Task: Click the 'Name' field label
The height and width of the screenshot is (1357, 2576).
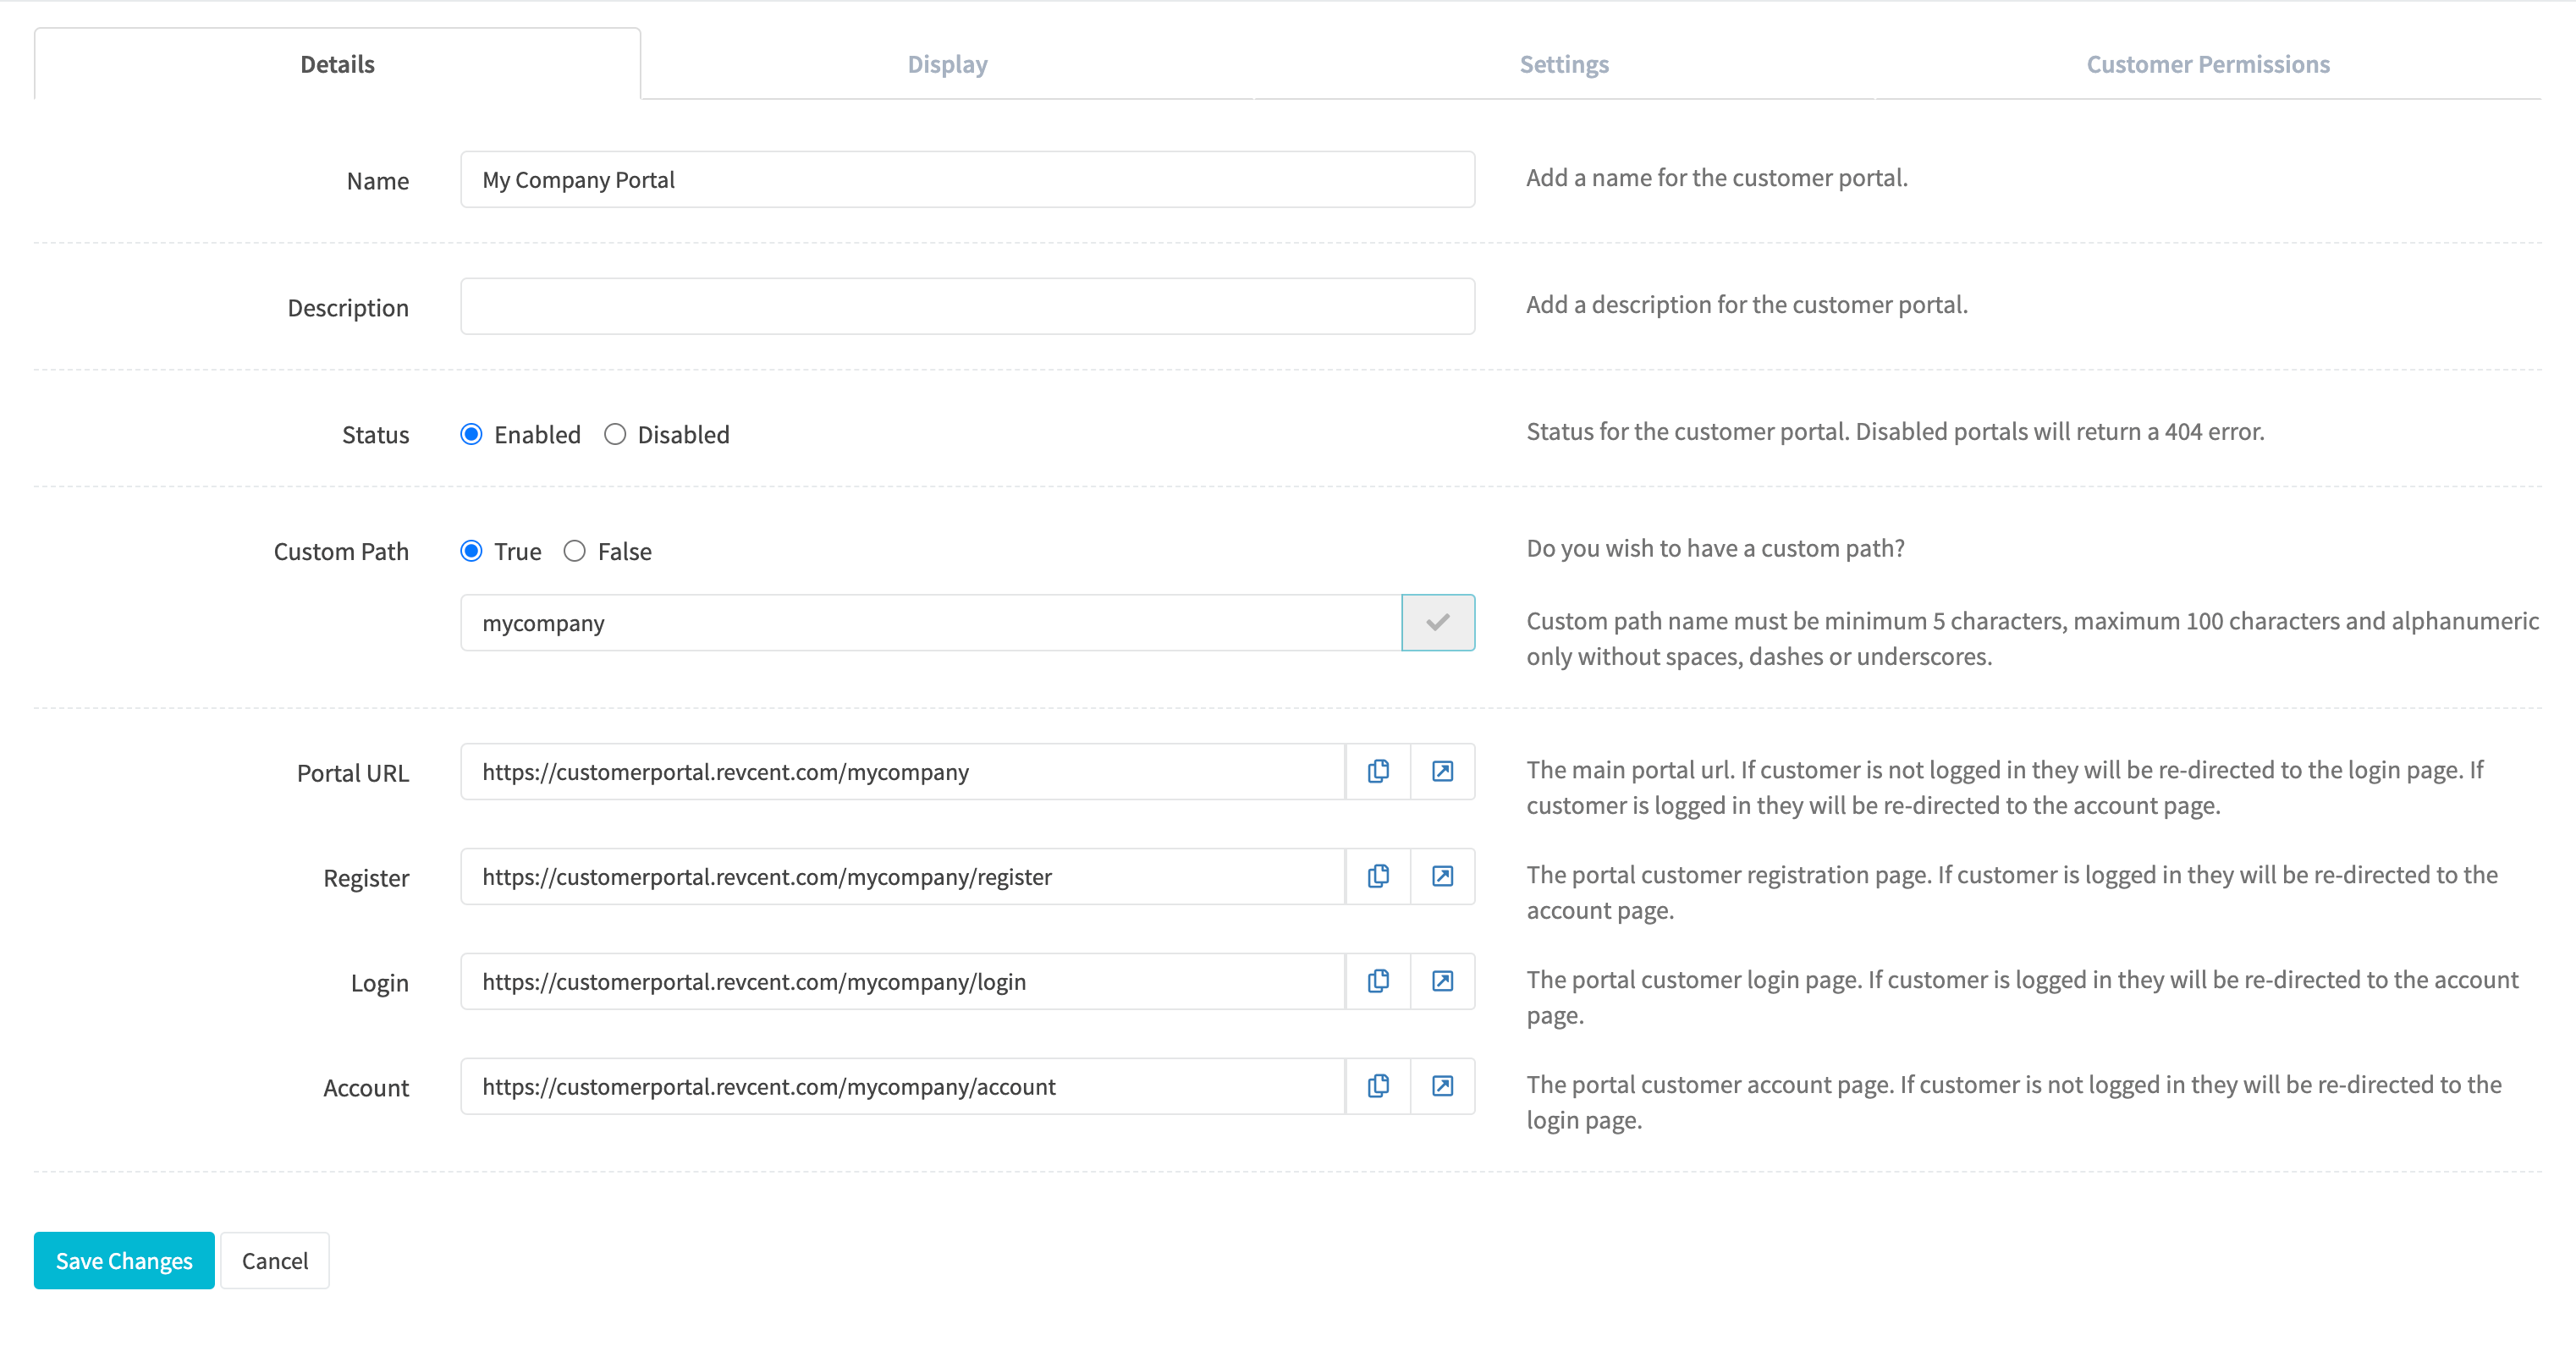Action: coord(378,181)
